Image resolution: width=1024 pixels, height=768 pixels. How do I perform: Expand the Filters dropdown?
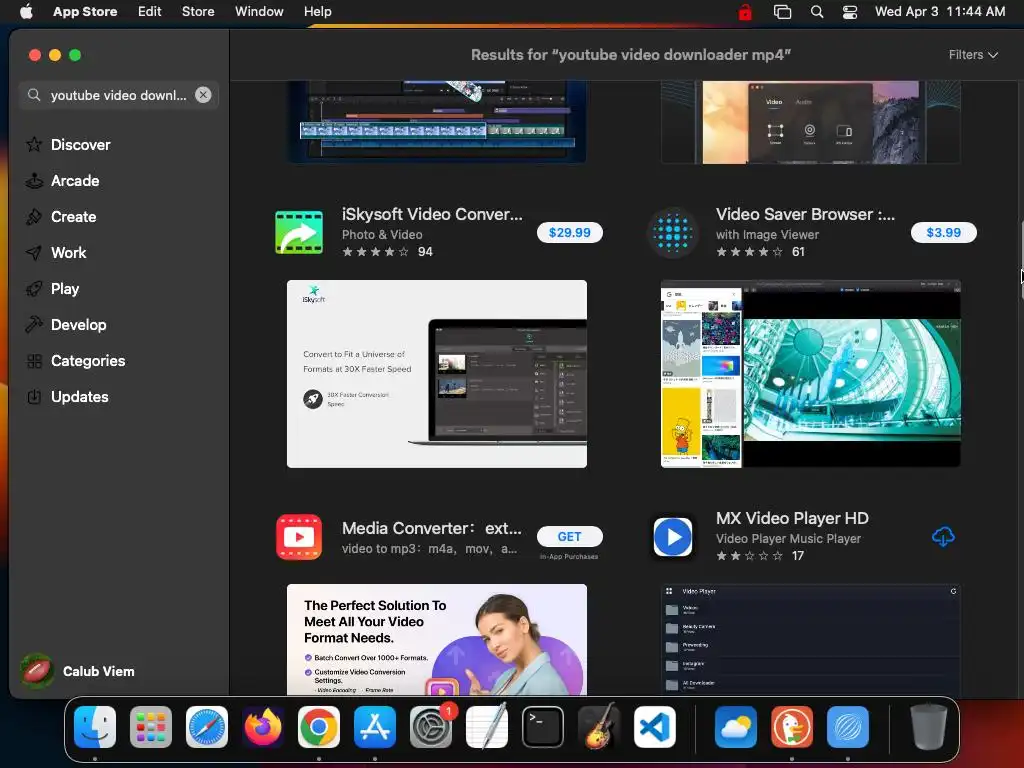pyautogui.click(x=973, y=55)
